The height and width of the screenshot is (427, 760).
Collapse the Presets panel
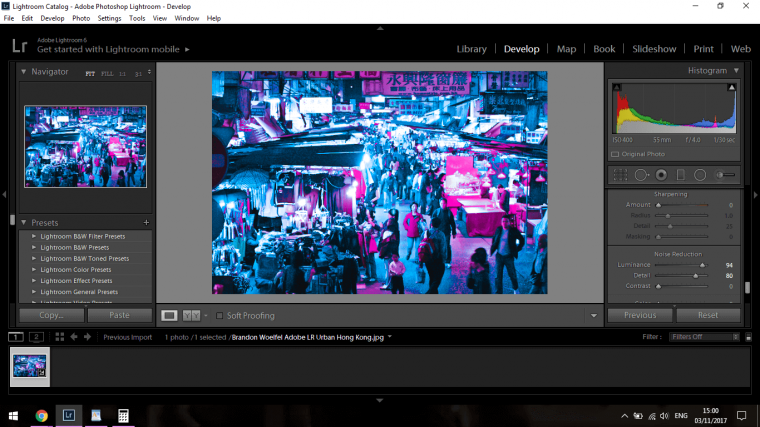coord(24,222)
